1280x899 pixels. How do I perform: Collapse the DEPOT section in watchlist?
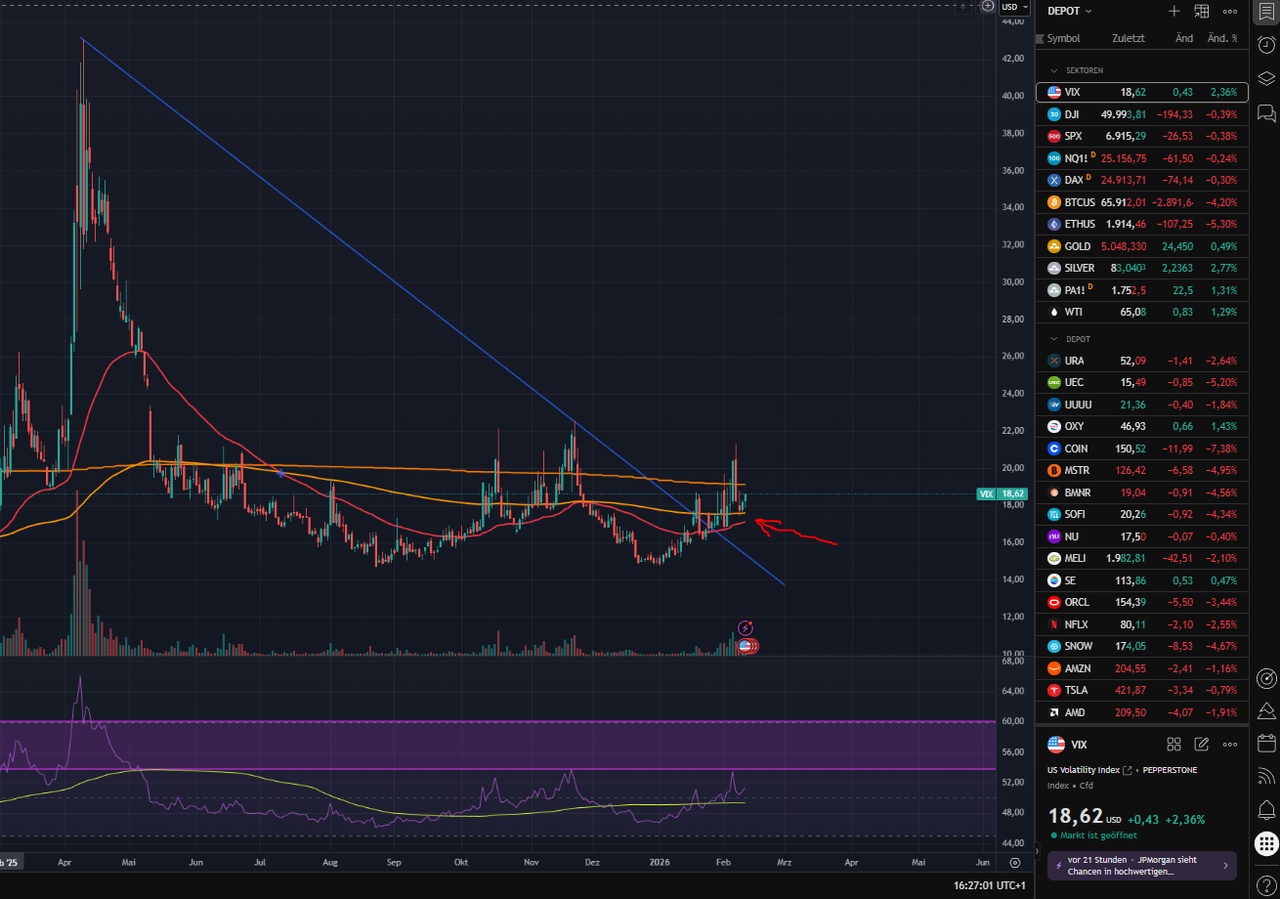coord(1053,339)
